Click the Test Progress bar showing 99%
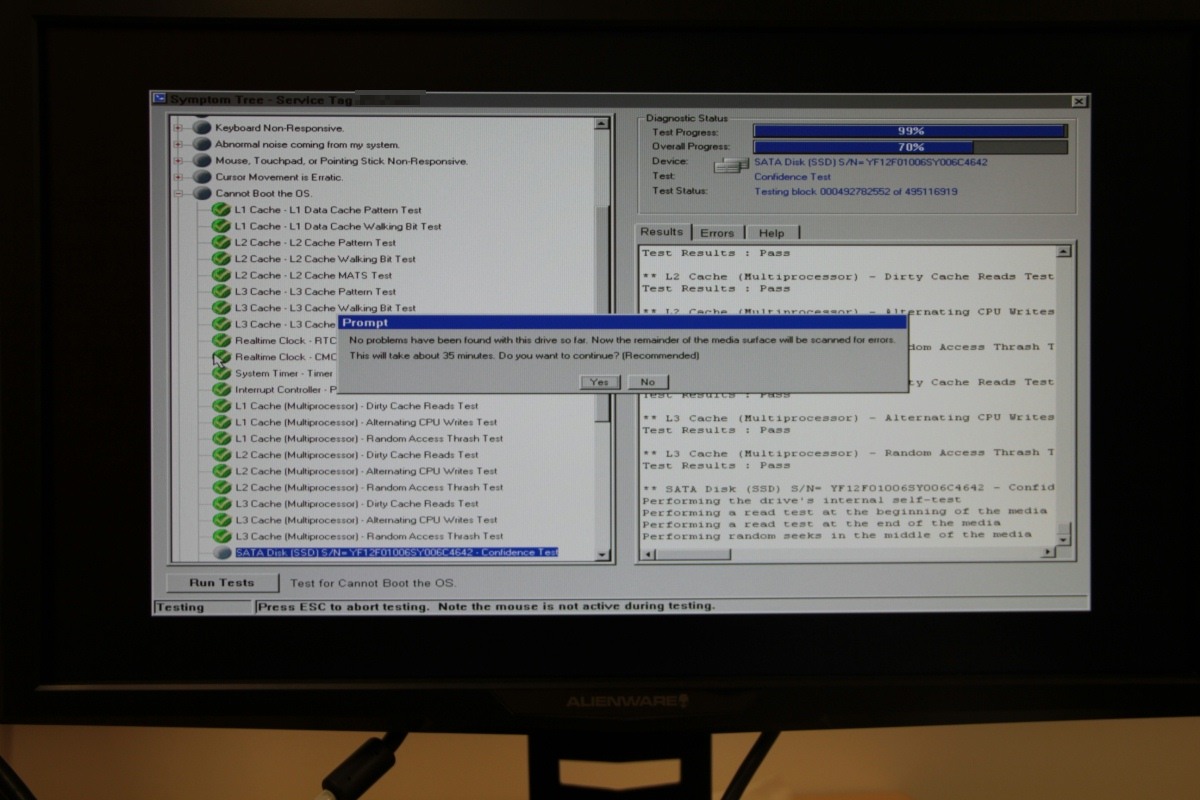The width and height of the screenshot is (1200, 800). click(x=909, y=131)
